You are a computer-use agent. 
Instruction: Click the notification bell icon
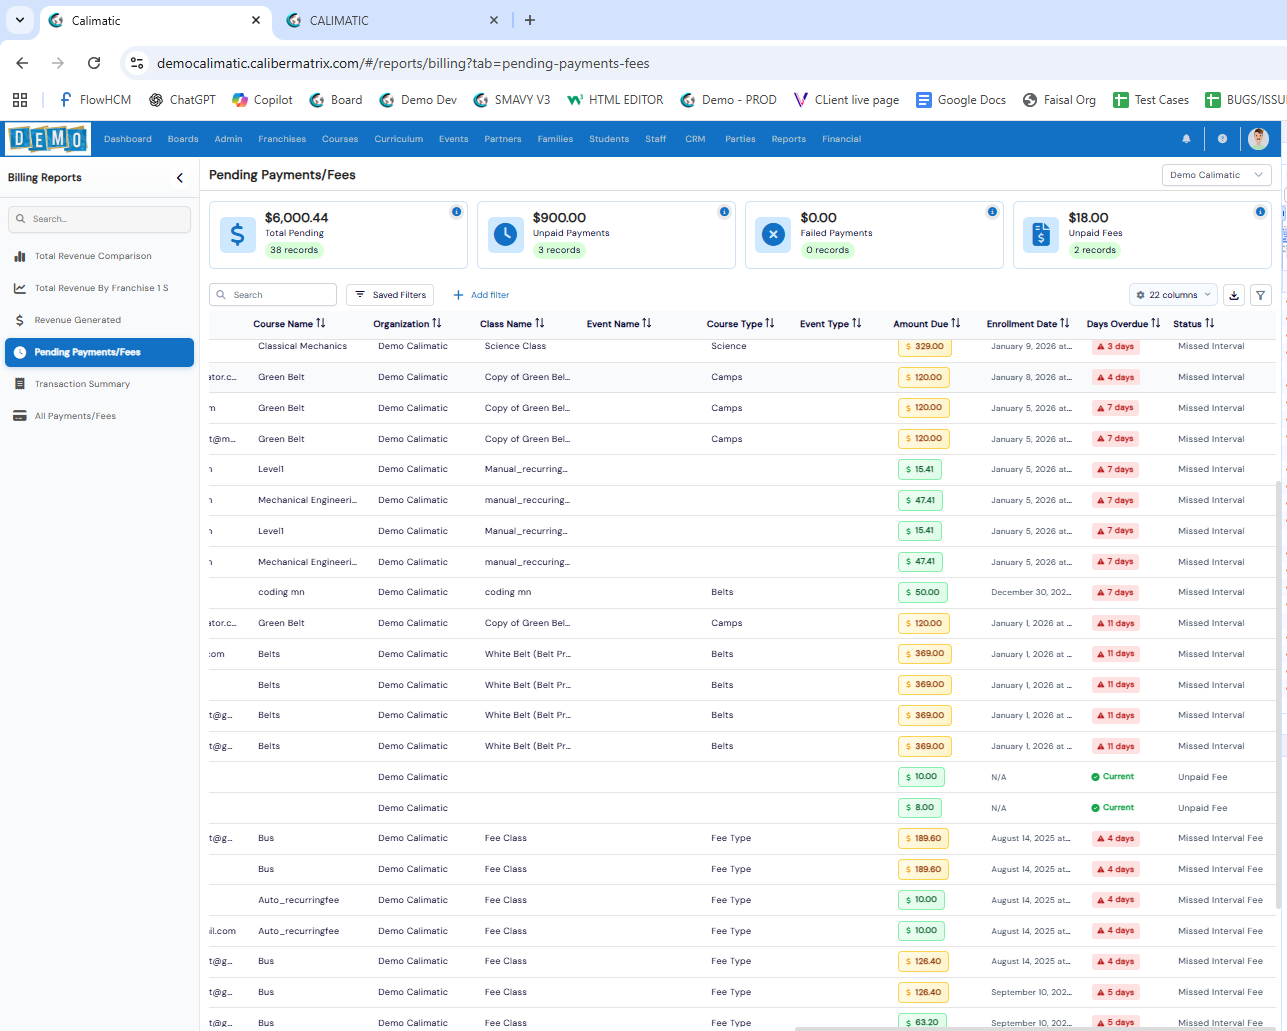pyautogui.click(x=1186, y=139)
